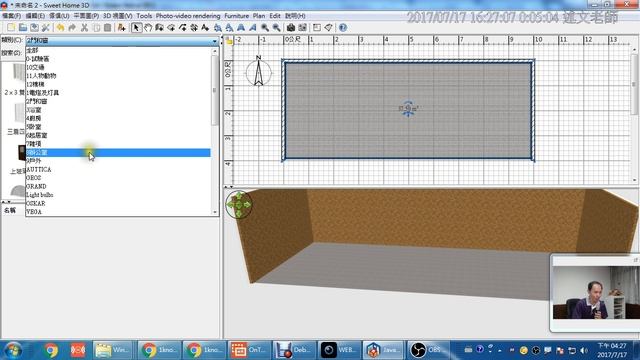This screenshot has width=640, height=360.
Task: Open the 檔案(F) menu
Action: coord(11,16)
